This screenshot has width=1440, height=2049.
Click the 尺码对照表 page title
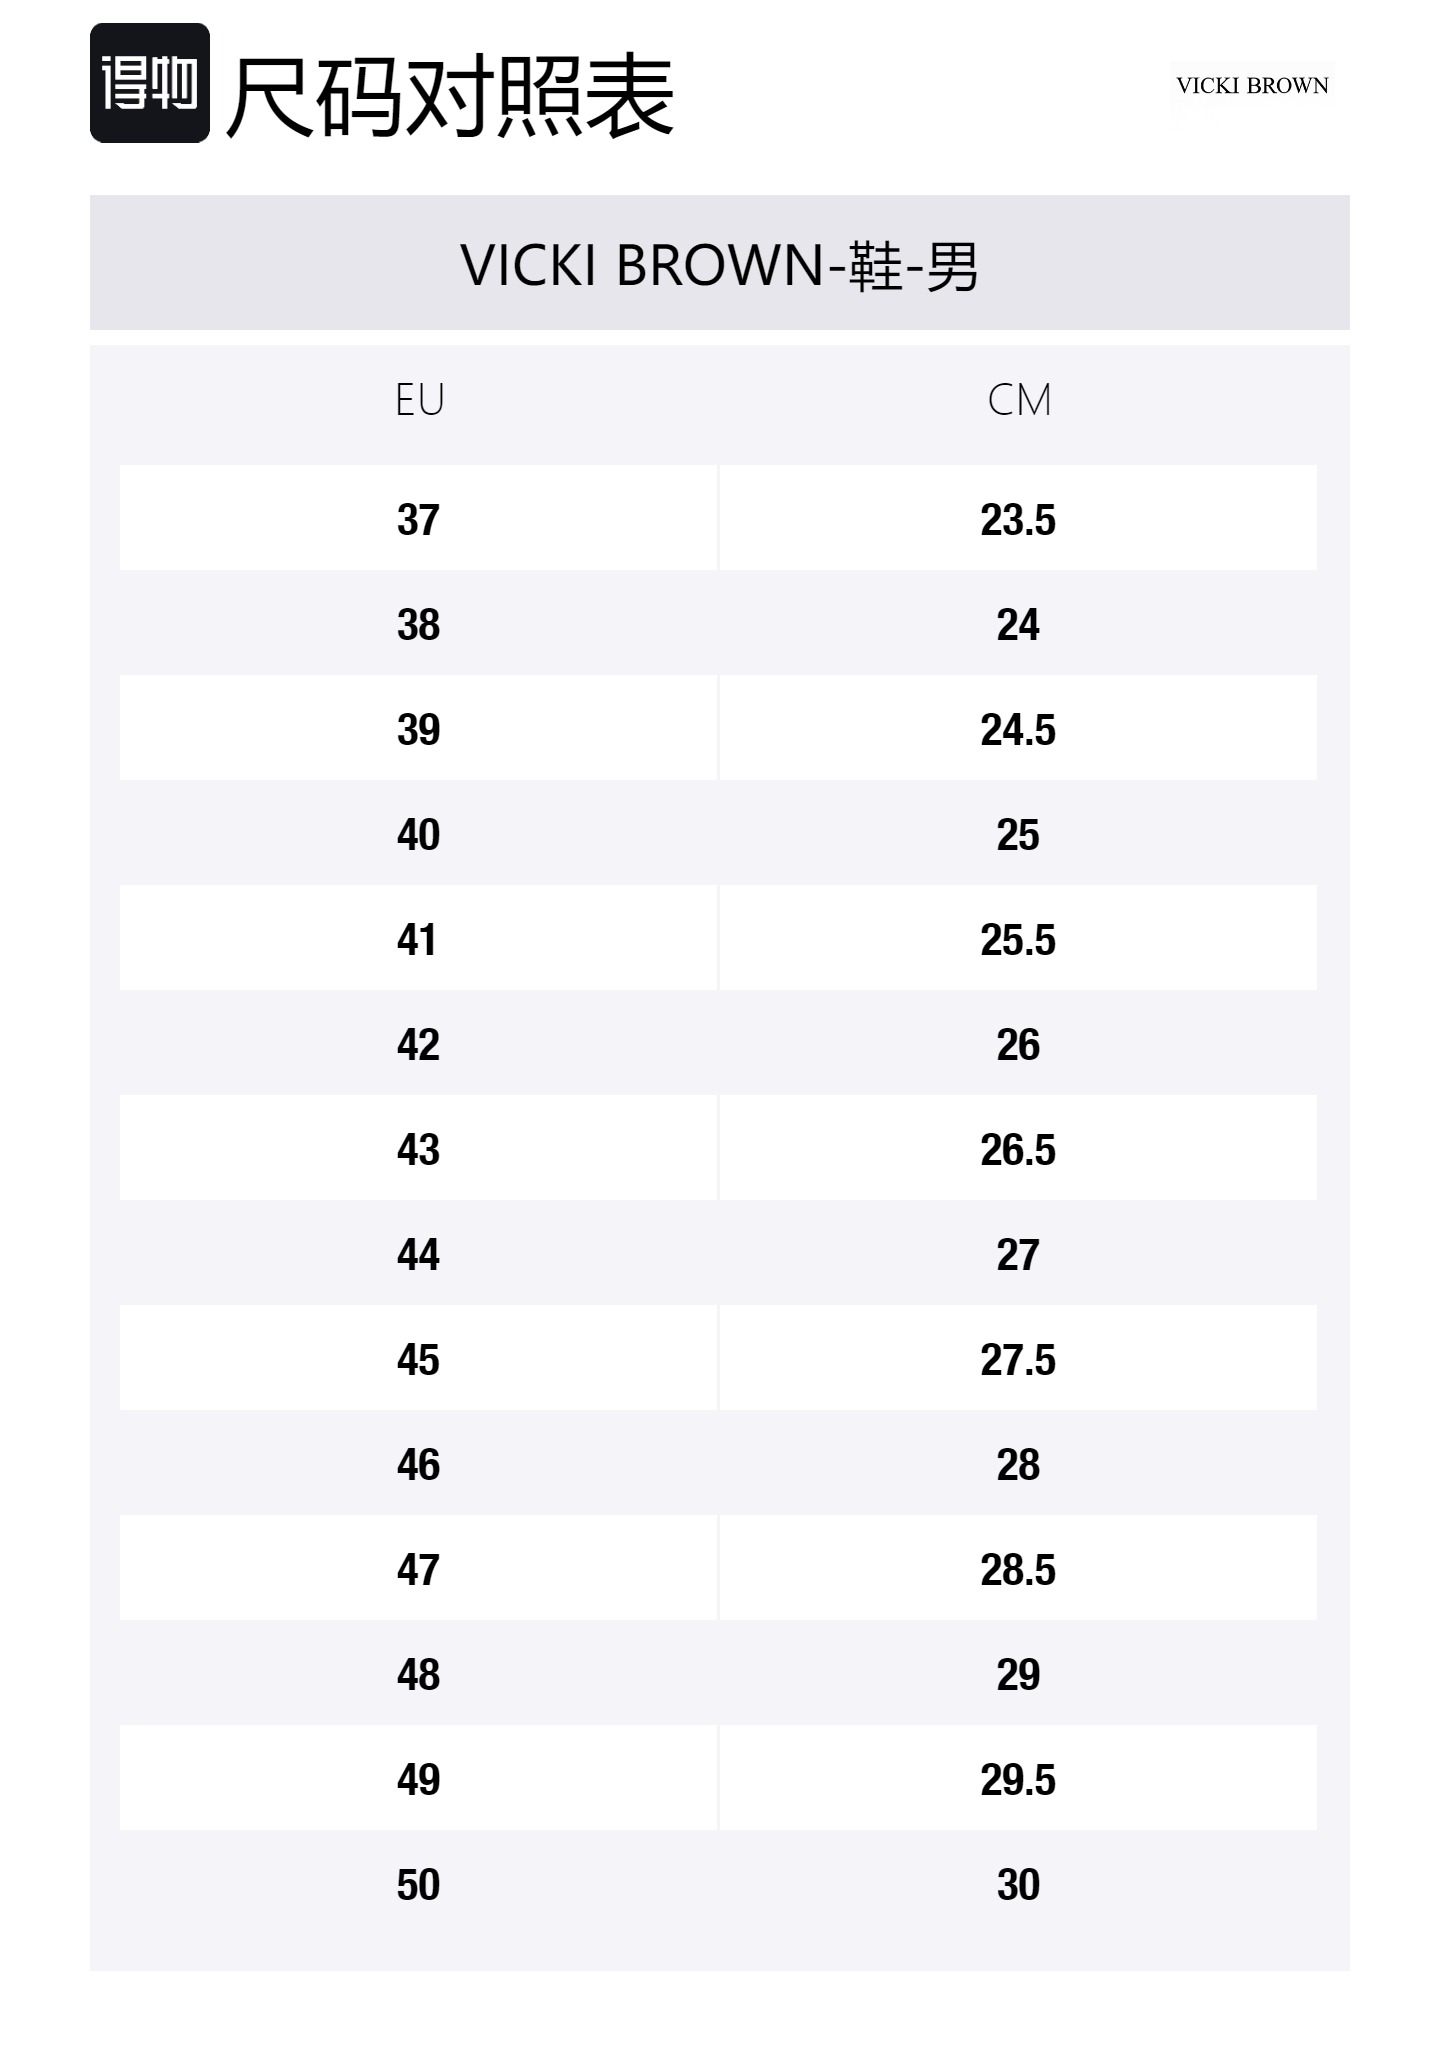coord(450,96)
